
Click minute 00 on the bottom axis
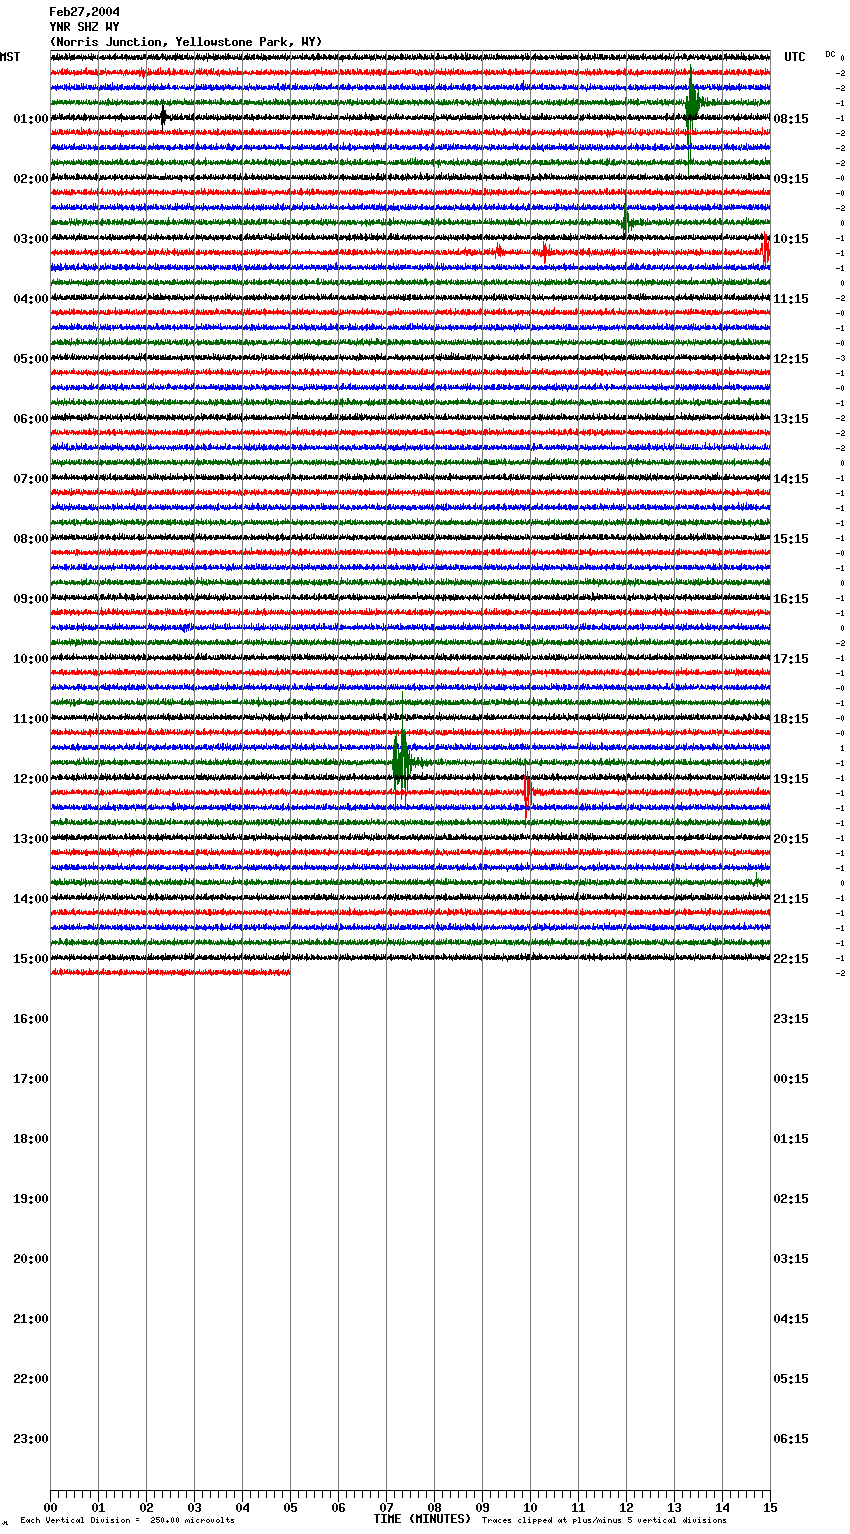pyautogui.click(x=50, y=1508)
